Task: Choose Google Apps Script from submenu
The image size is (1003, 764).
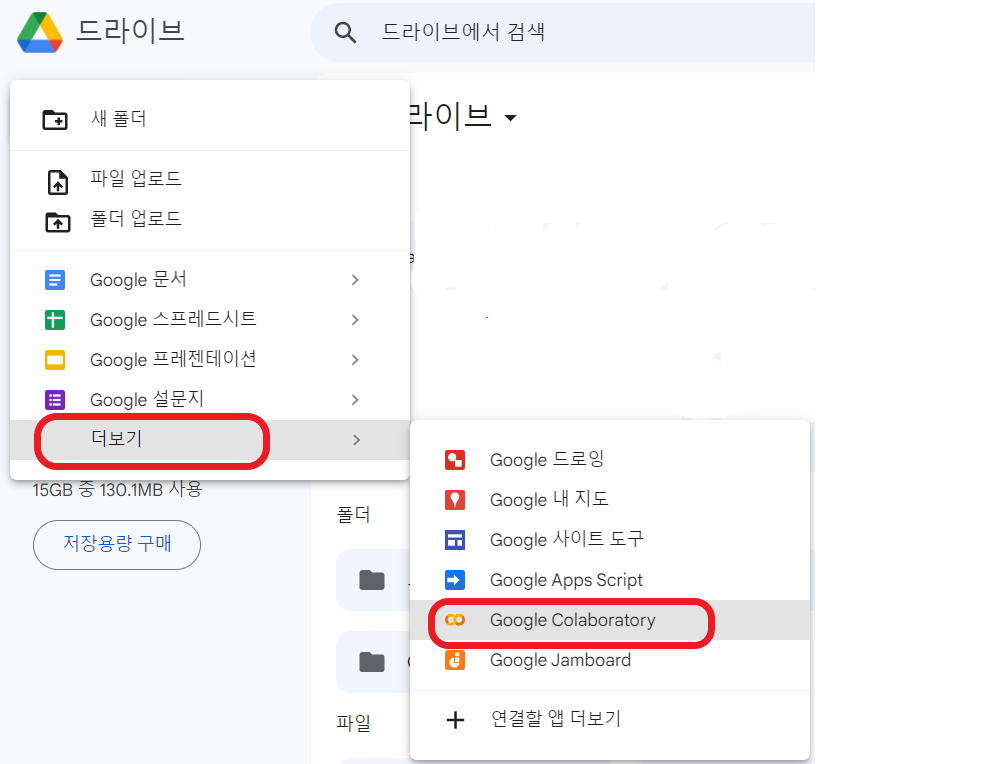Action: 610,580
